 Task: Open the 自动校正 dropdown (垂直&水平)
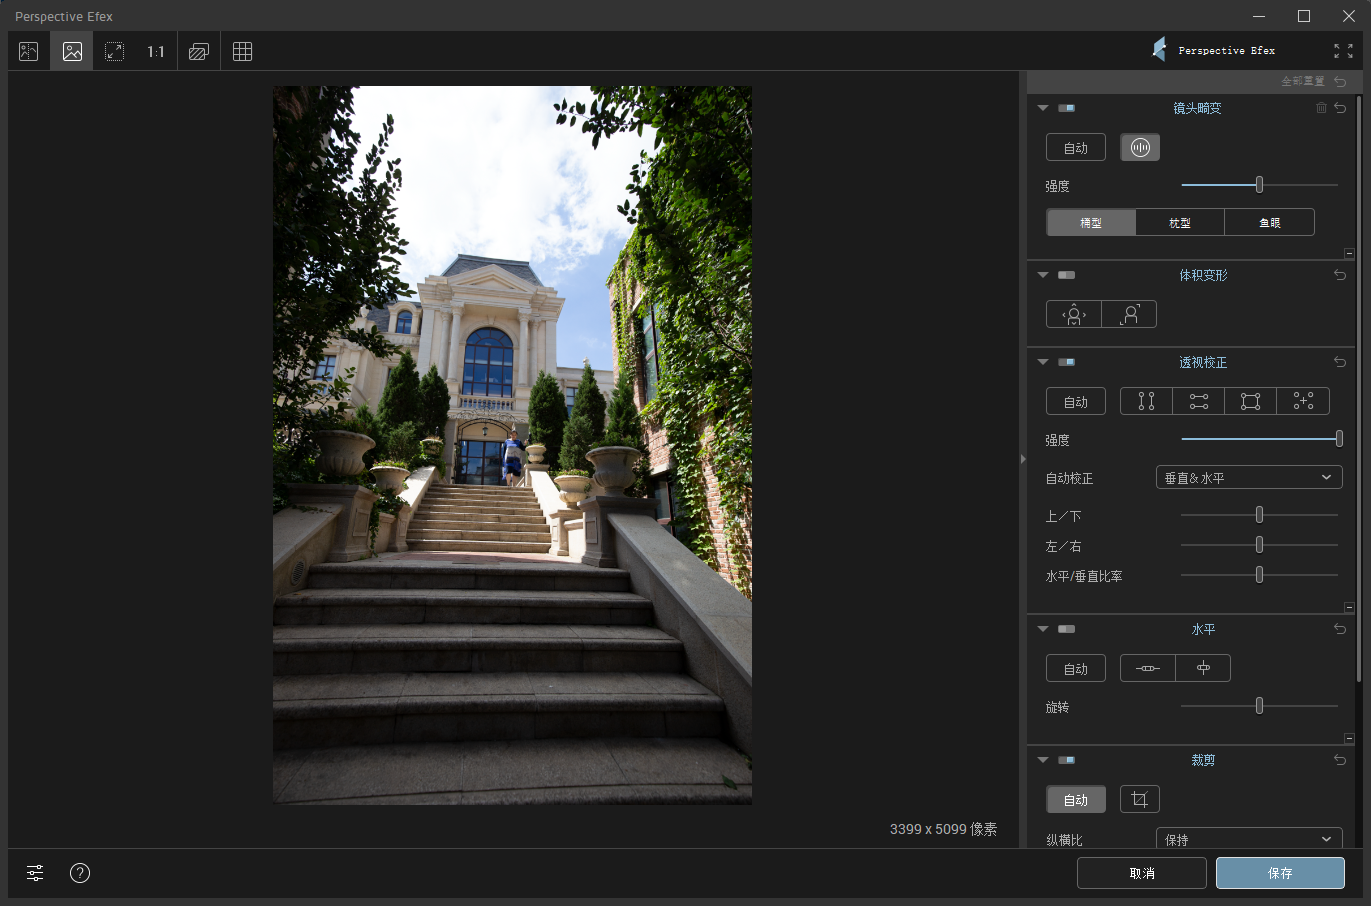(x=1248, y=478)
